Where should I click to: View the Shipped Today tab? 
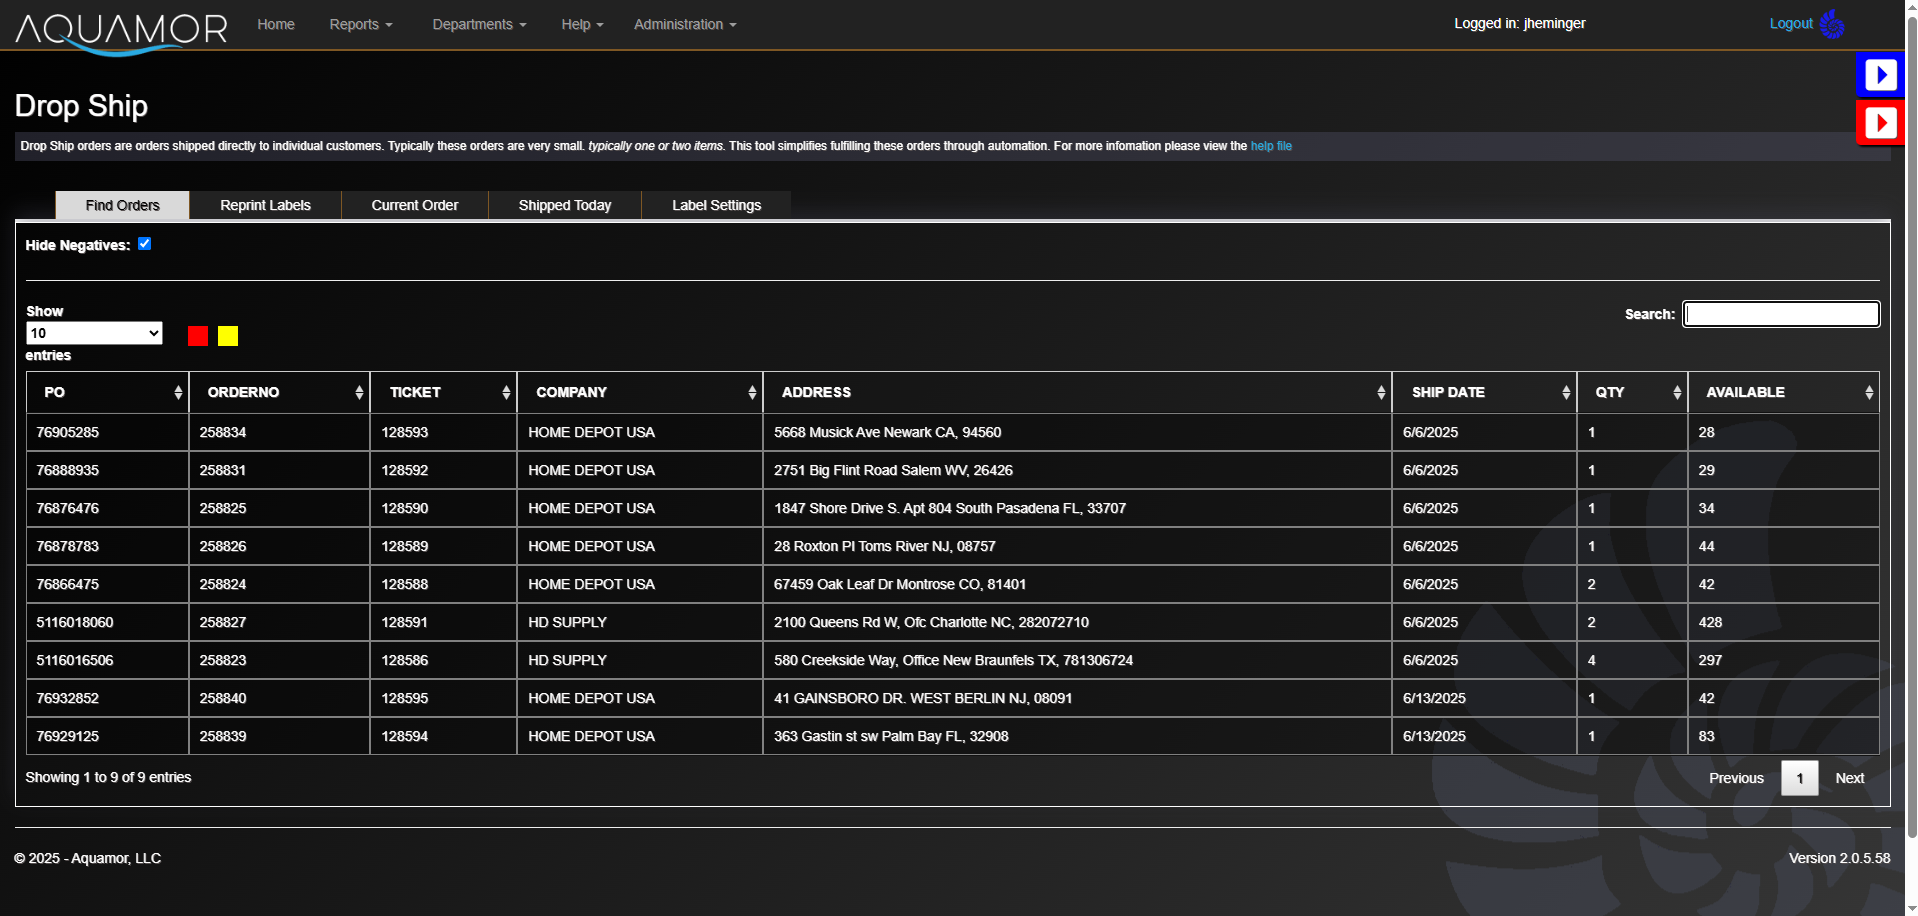(565, 205)
